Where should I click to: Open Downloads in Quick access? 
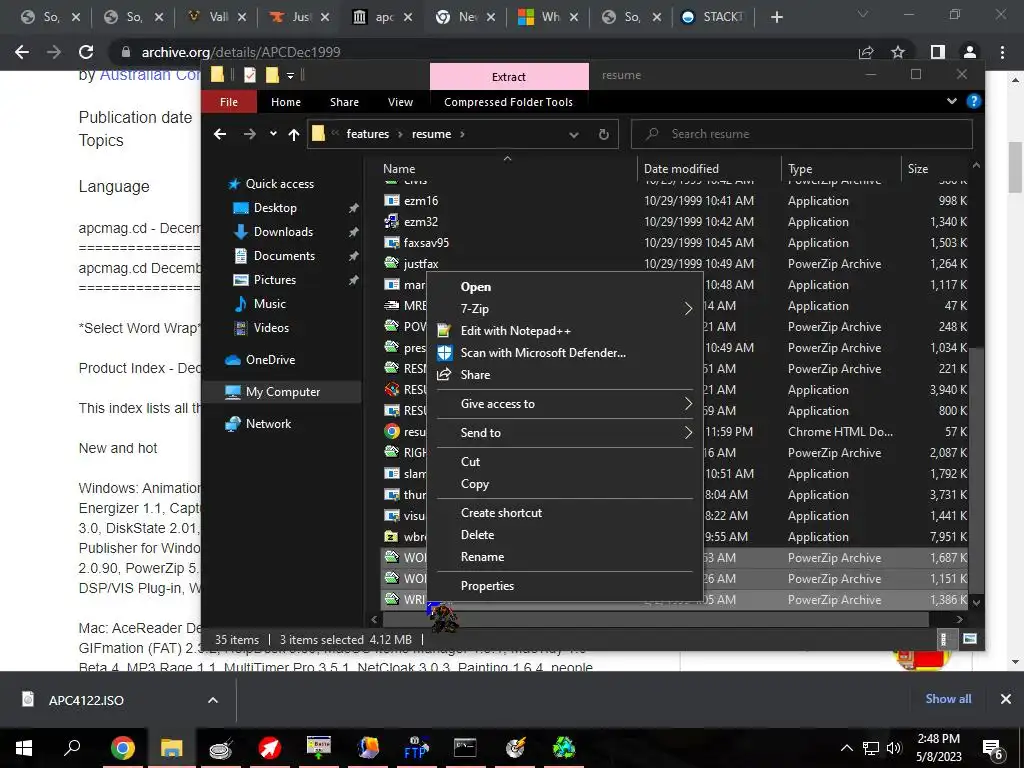click(283, 232)
